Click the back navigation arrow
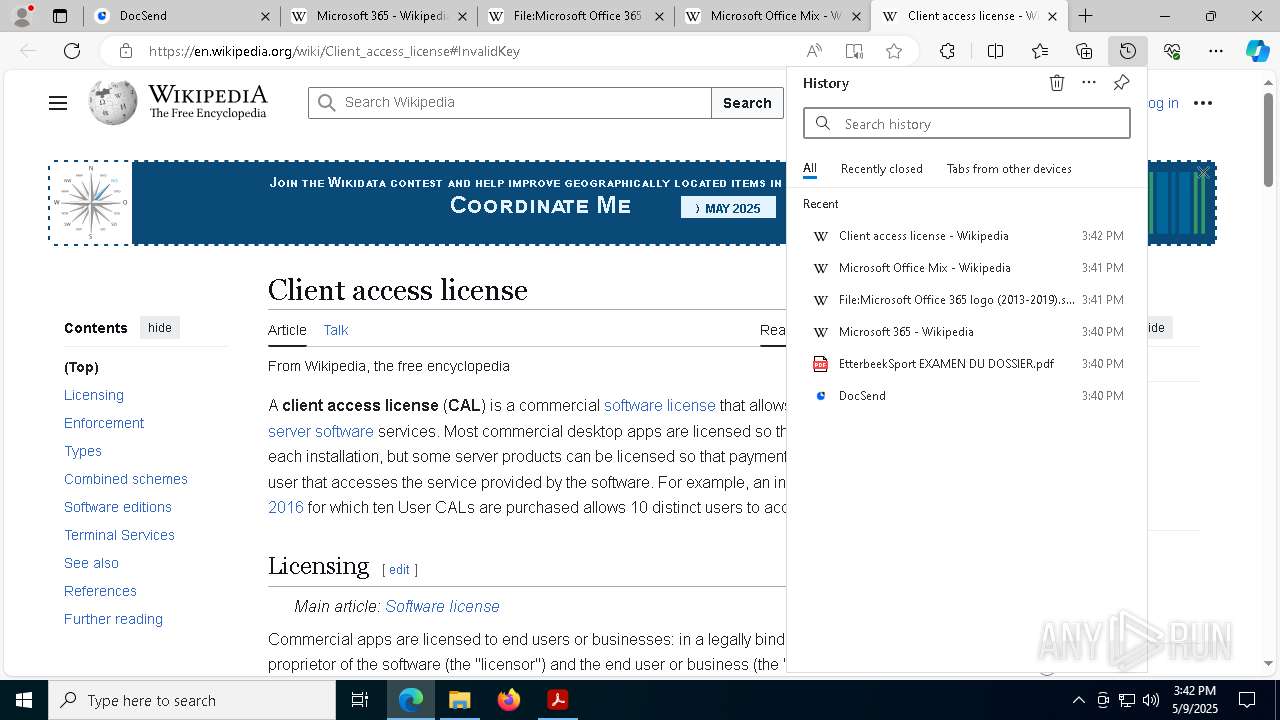 click(28, 51)
